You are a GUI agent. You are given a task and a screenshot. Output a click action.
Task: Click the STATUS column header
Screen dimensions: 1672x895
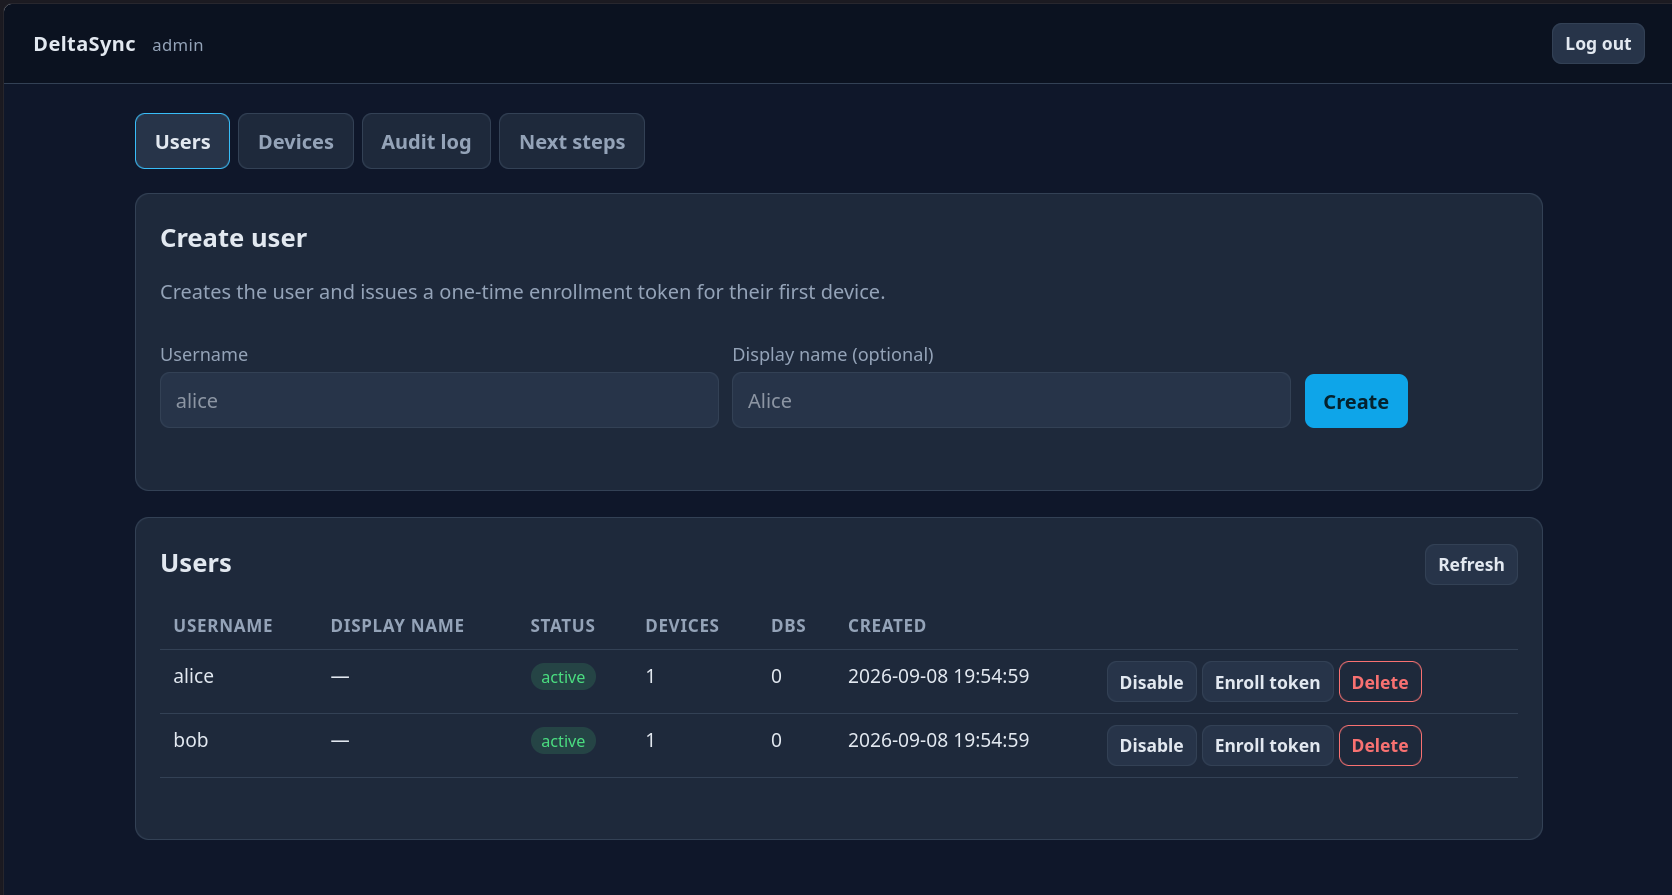[562, 626]
